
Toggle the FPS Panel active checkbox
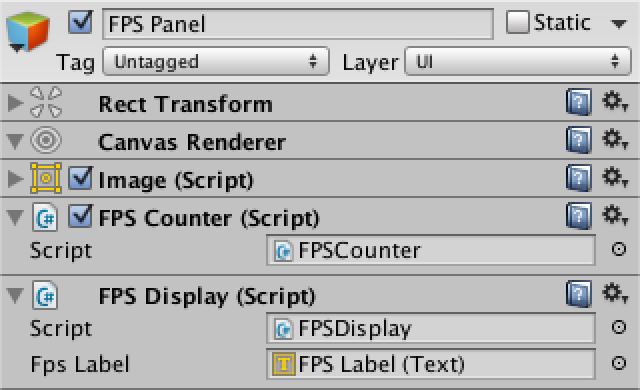(x=80, y=22)
